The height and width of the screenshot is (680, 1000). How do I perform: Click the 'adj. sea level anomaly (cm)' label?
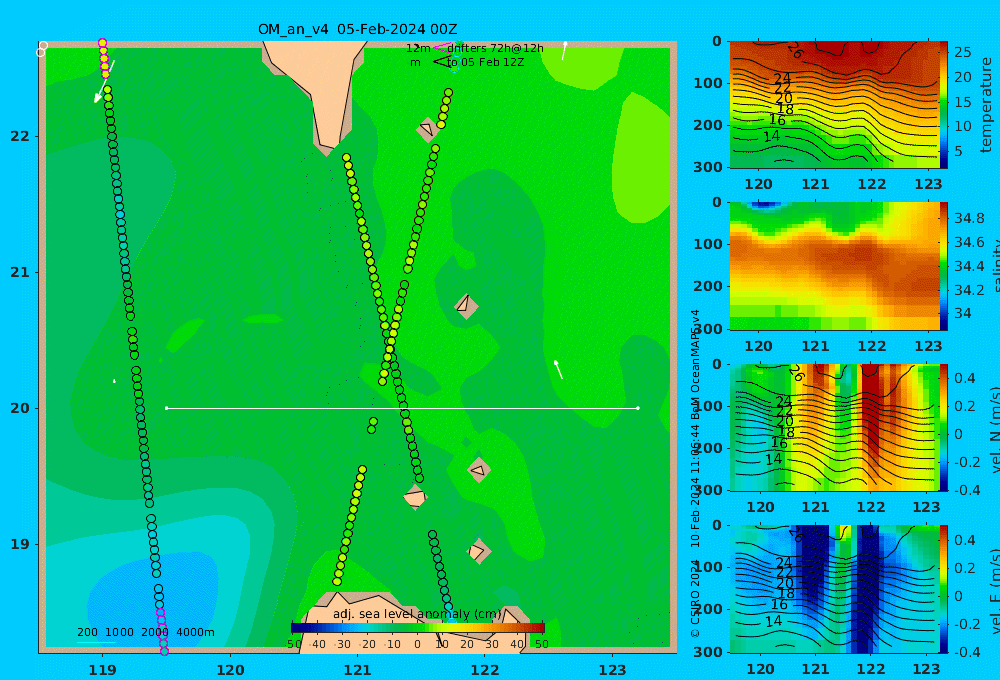click(417, 614)
